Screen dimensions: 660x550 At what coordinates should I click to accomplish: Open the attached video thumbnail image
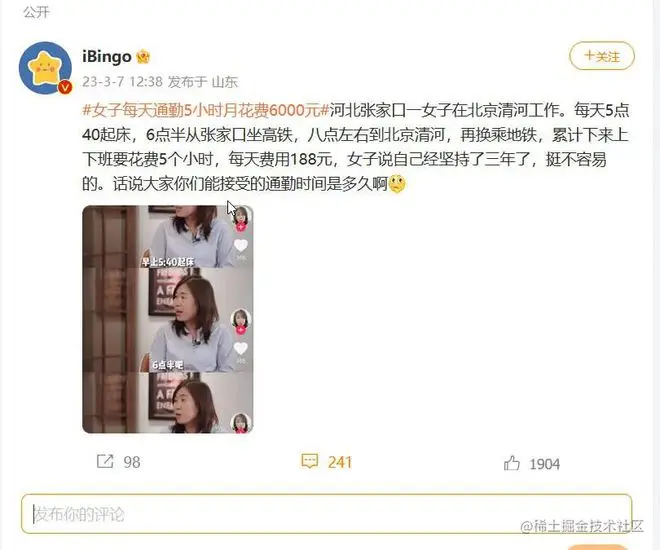click(x=168, y=319)
